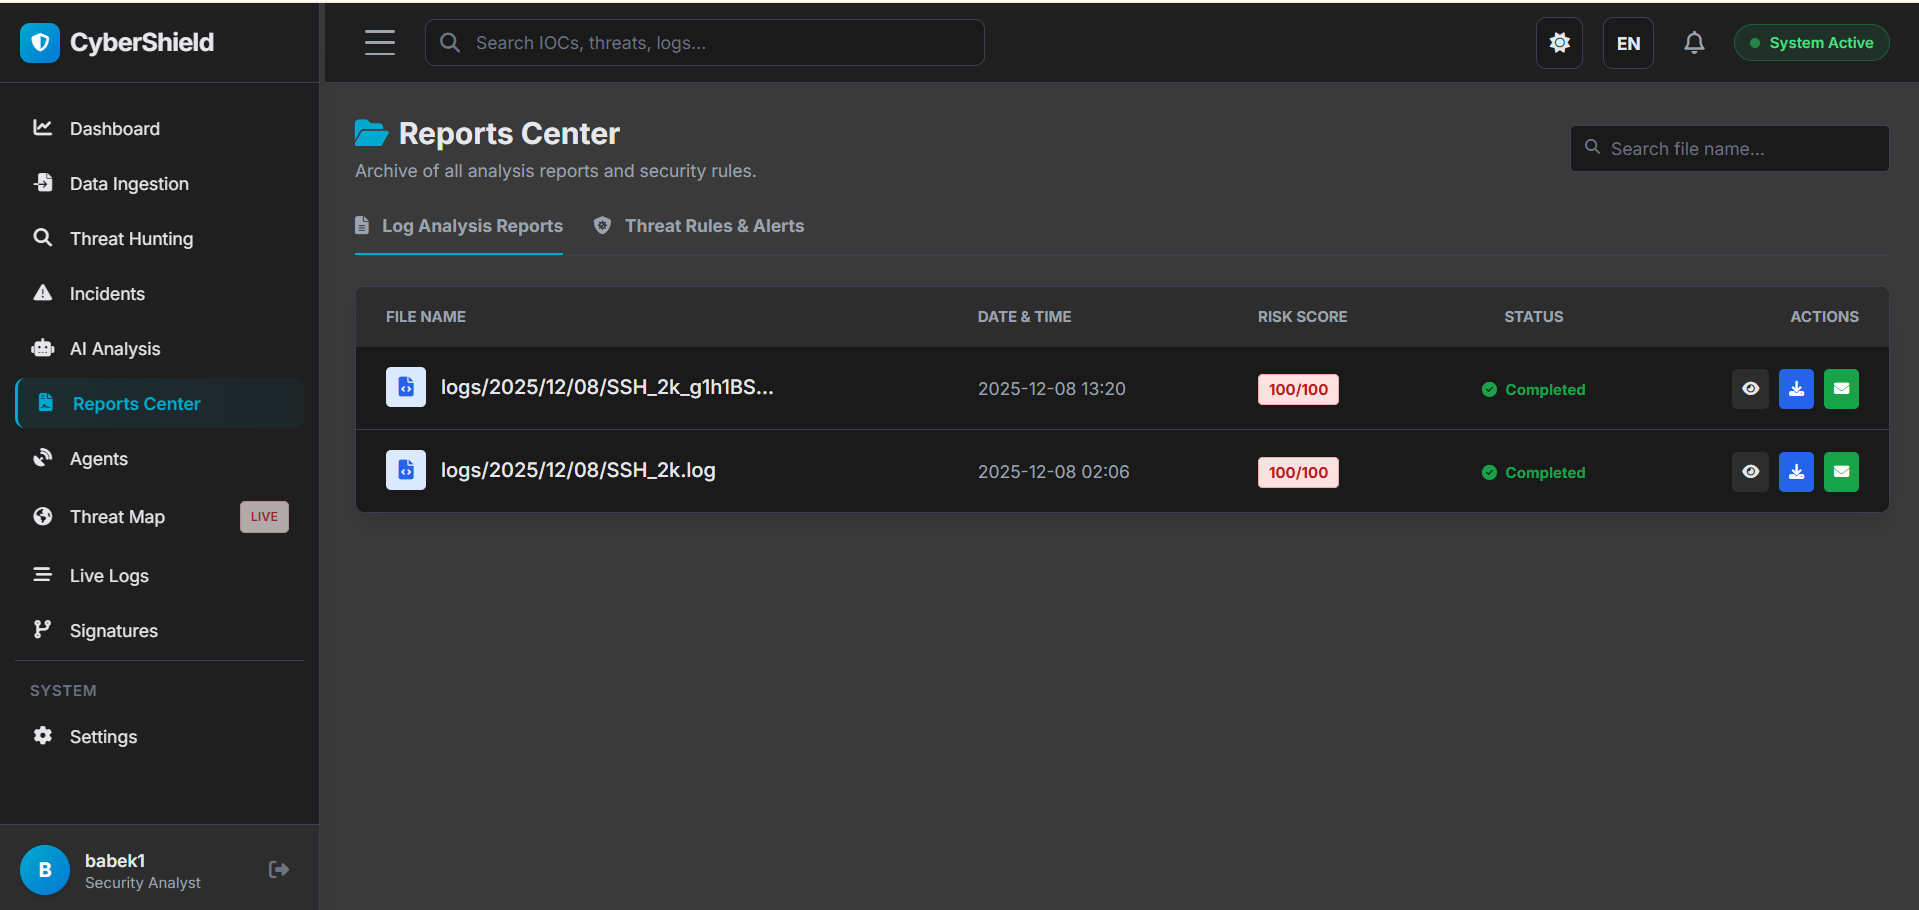
Task: Open the babek1 user profile avatar
Action: click(45, 870)
